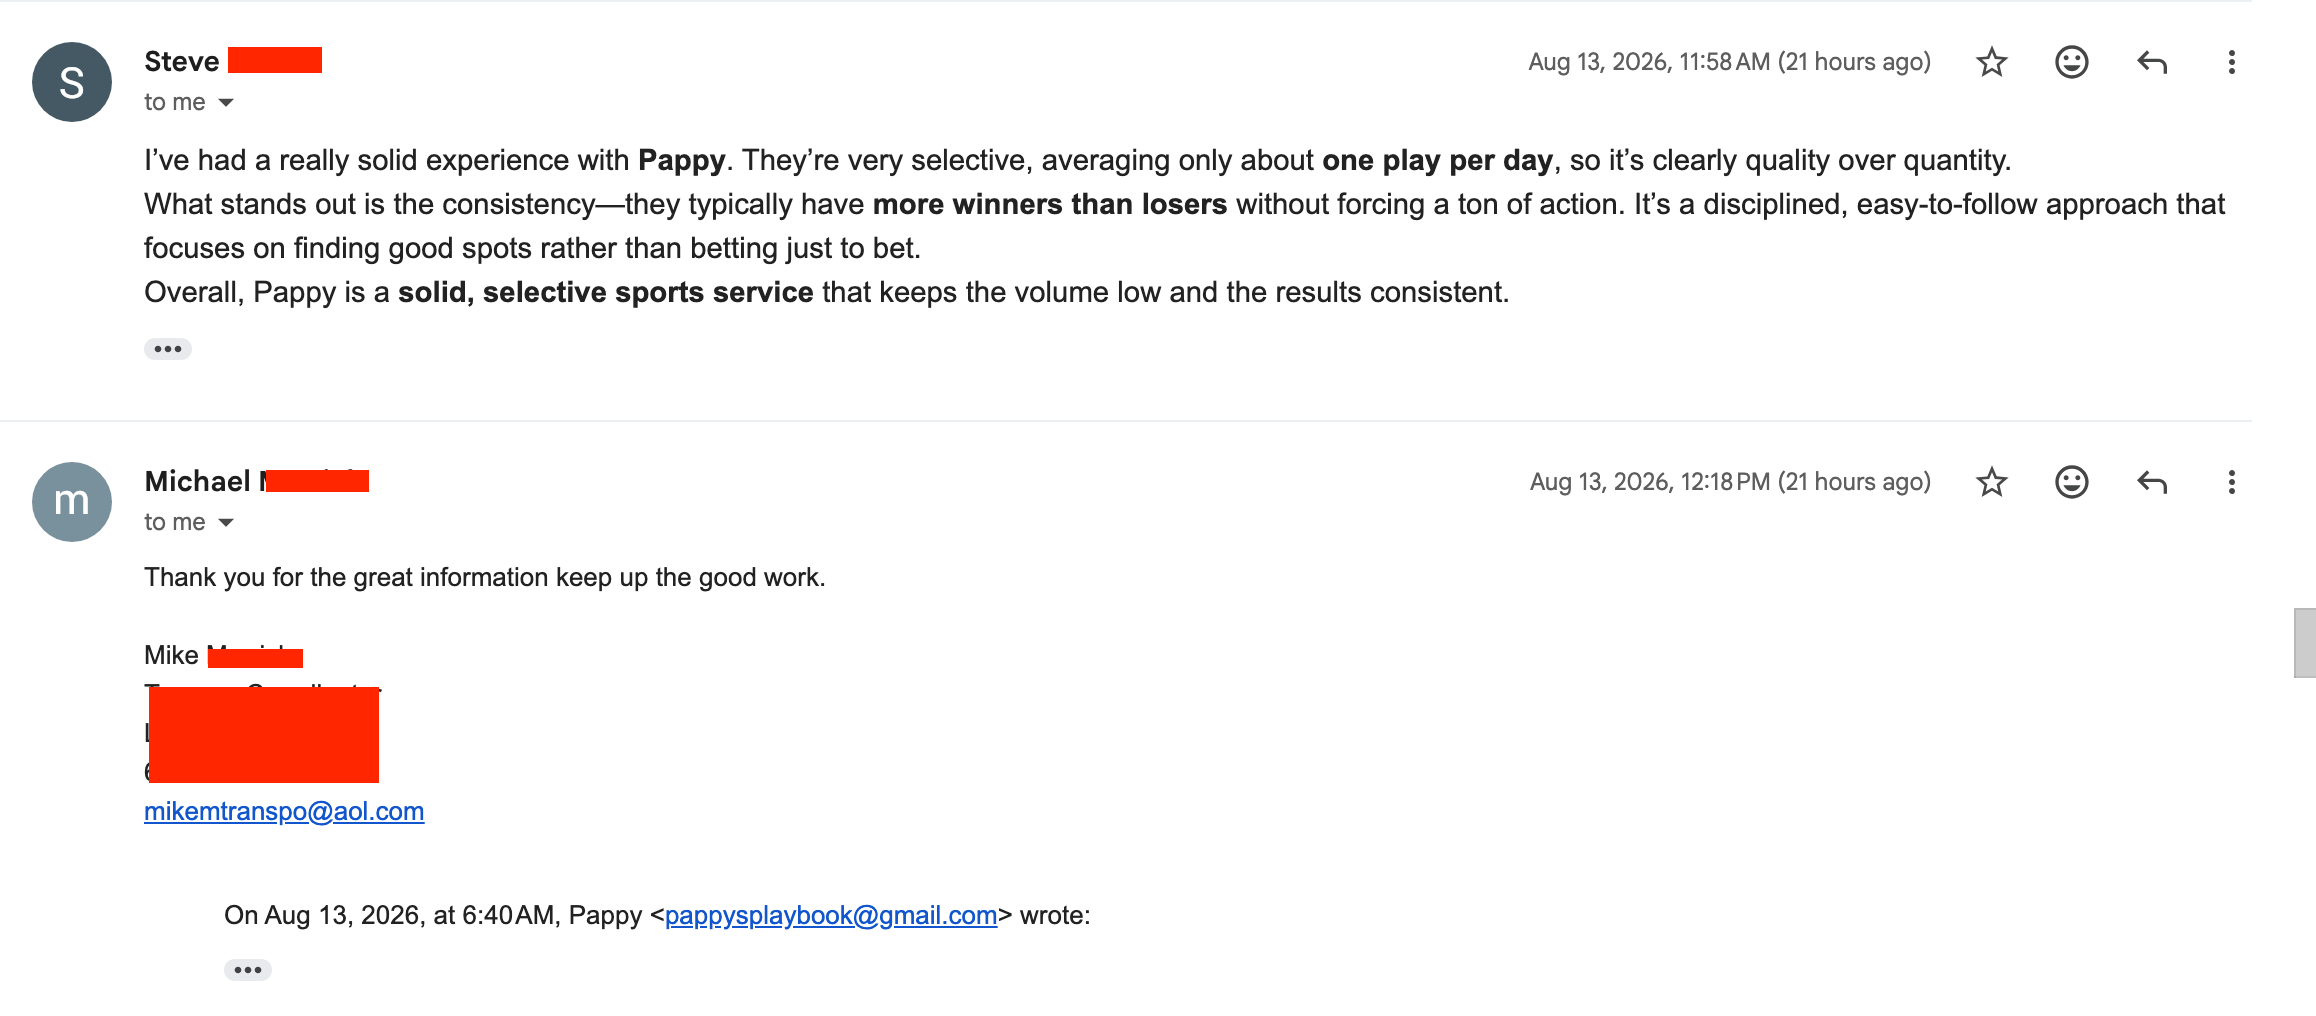Click sender name Michael
Image resolution: width=2316 pixels, height=1016 pixels.
click(197, 481)
